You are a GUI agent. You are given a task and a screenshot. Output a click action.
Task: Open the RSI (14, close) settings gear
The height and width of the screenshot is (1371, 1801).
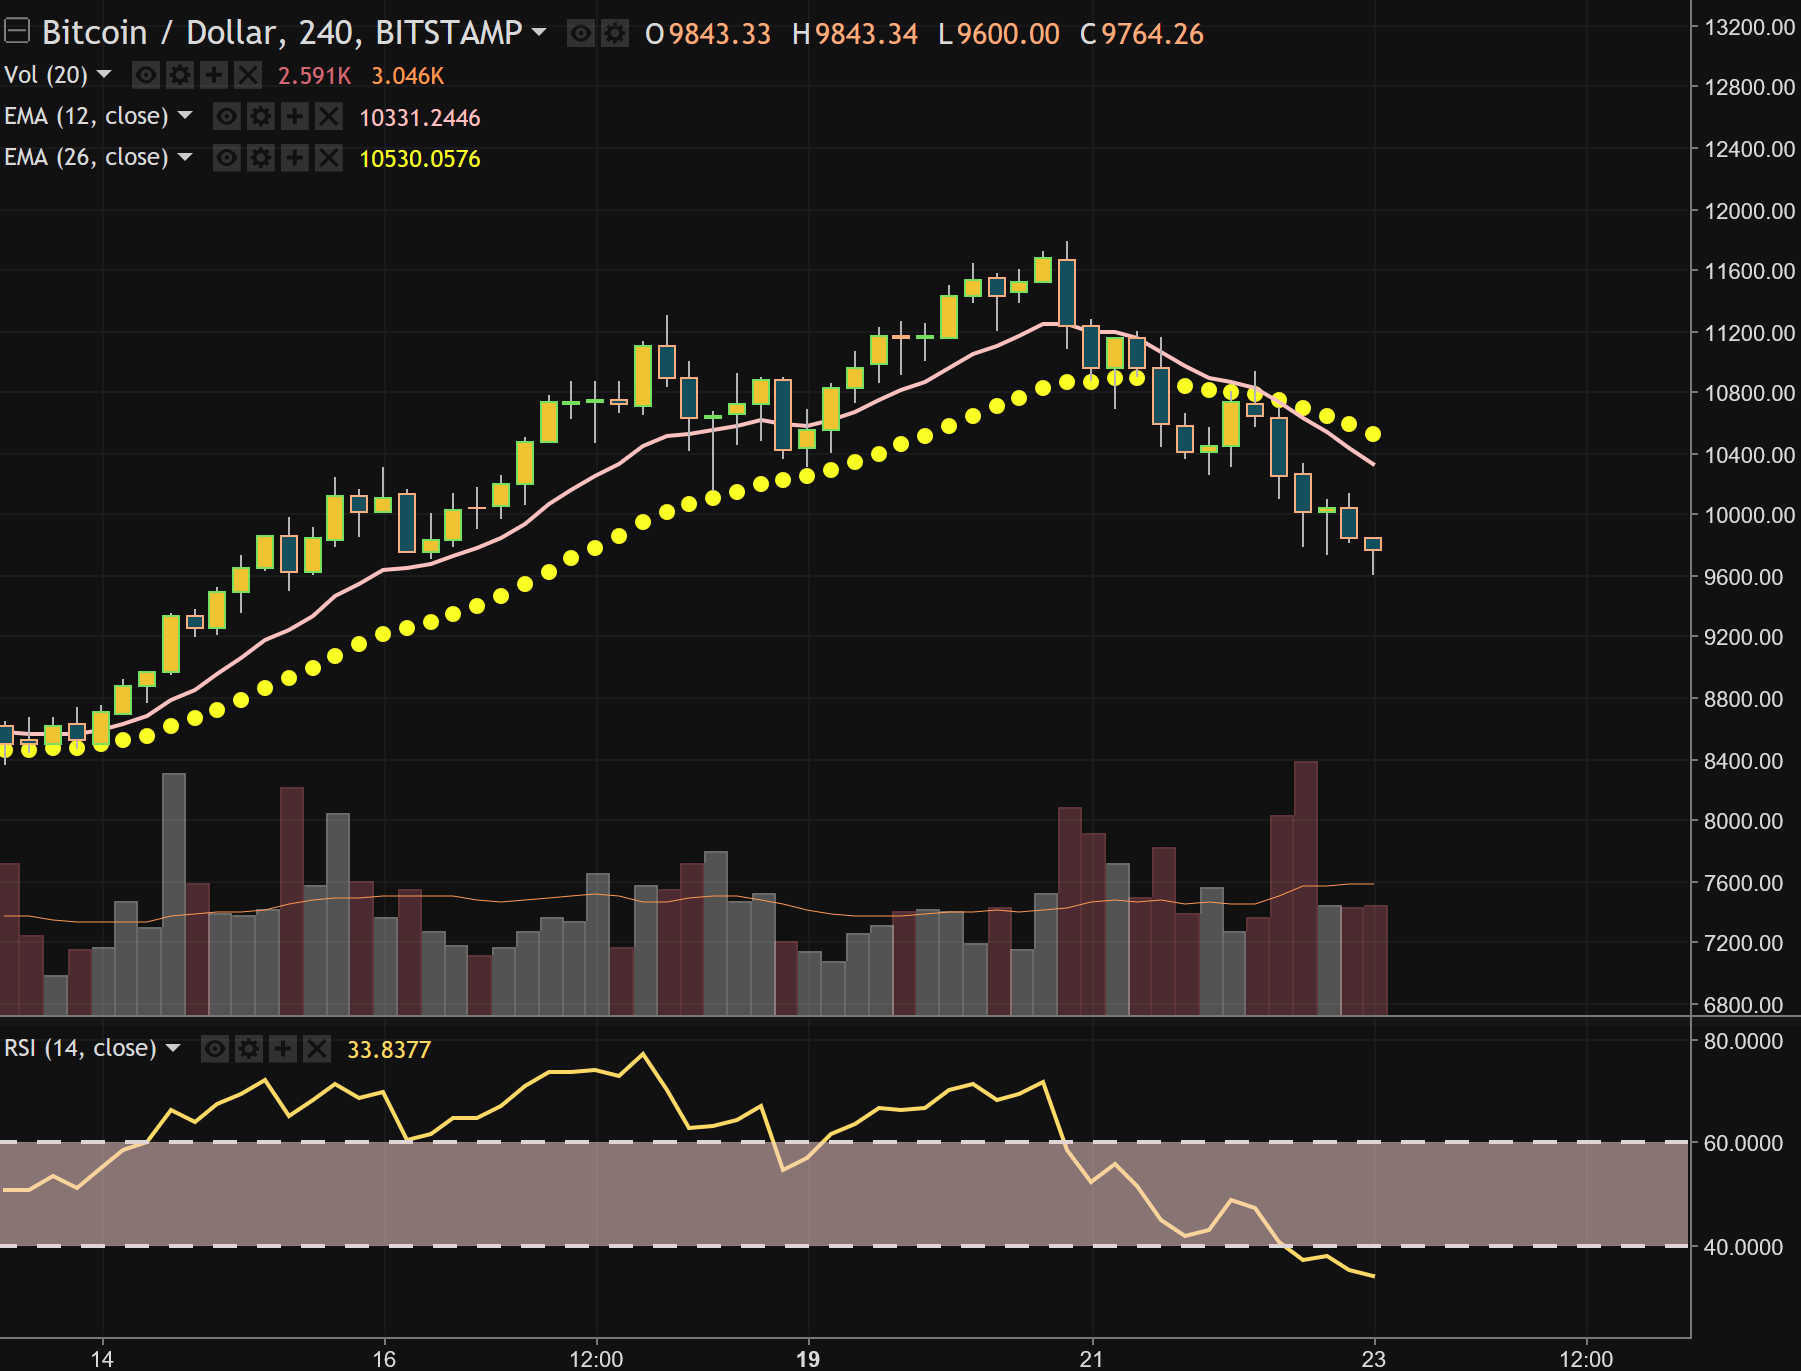click(x=249, y=1049)
